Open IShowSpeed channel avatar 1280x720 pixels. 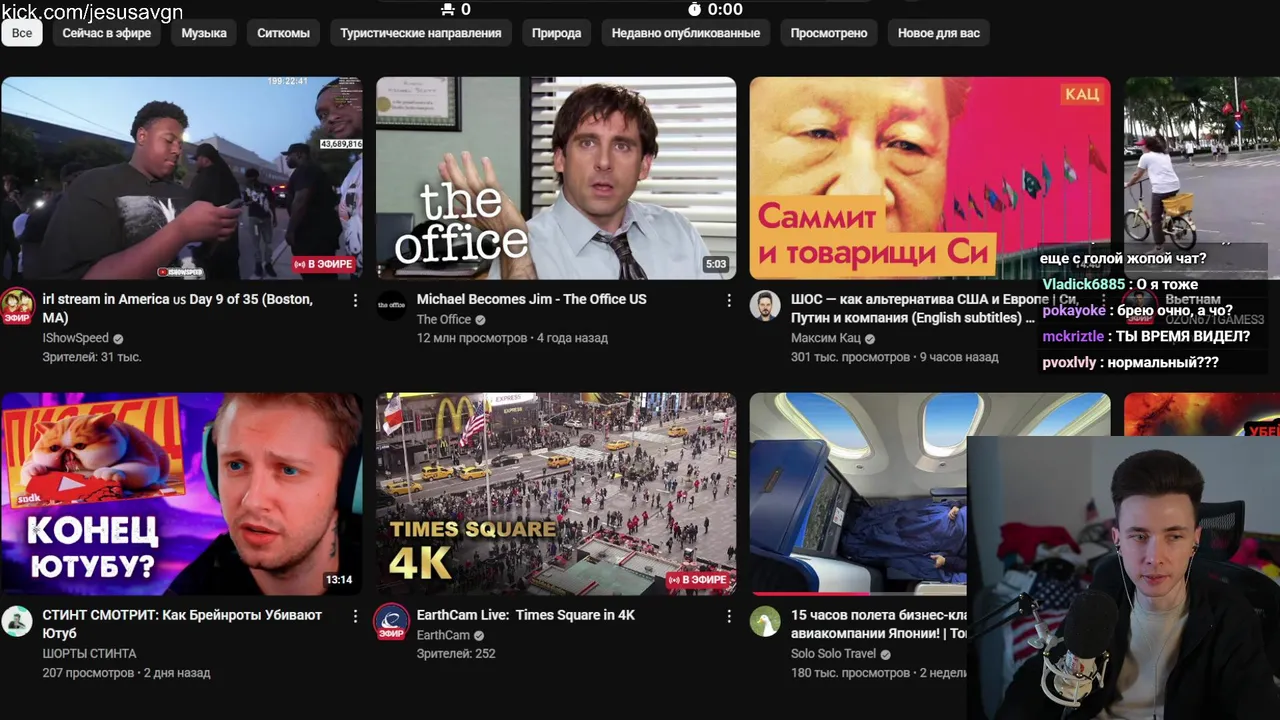click(17, 305)
